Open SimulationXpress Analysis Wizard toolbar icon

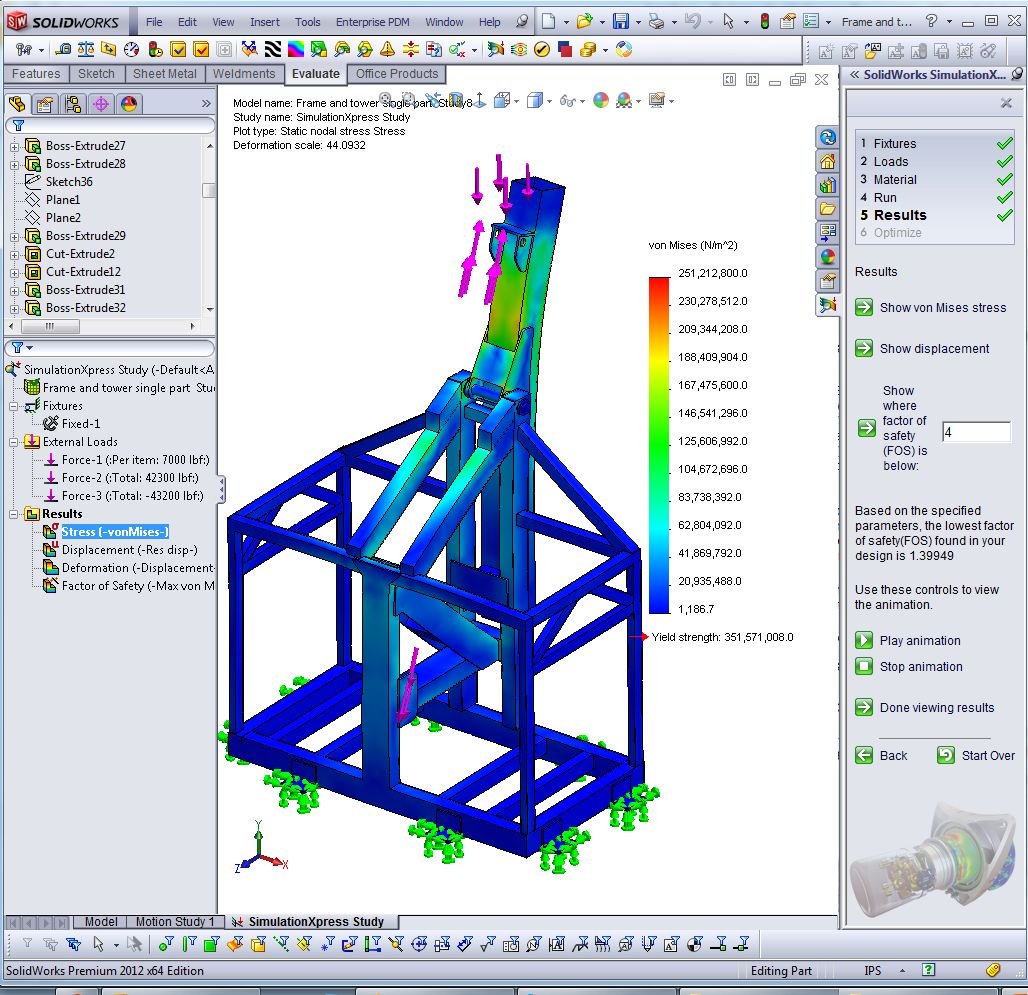(x=496, y=49)
